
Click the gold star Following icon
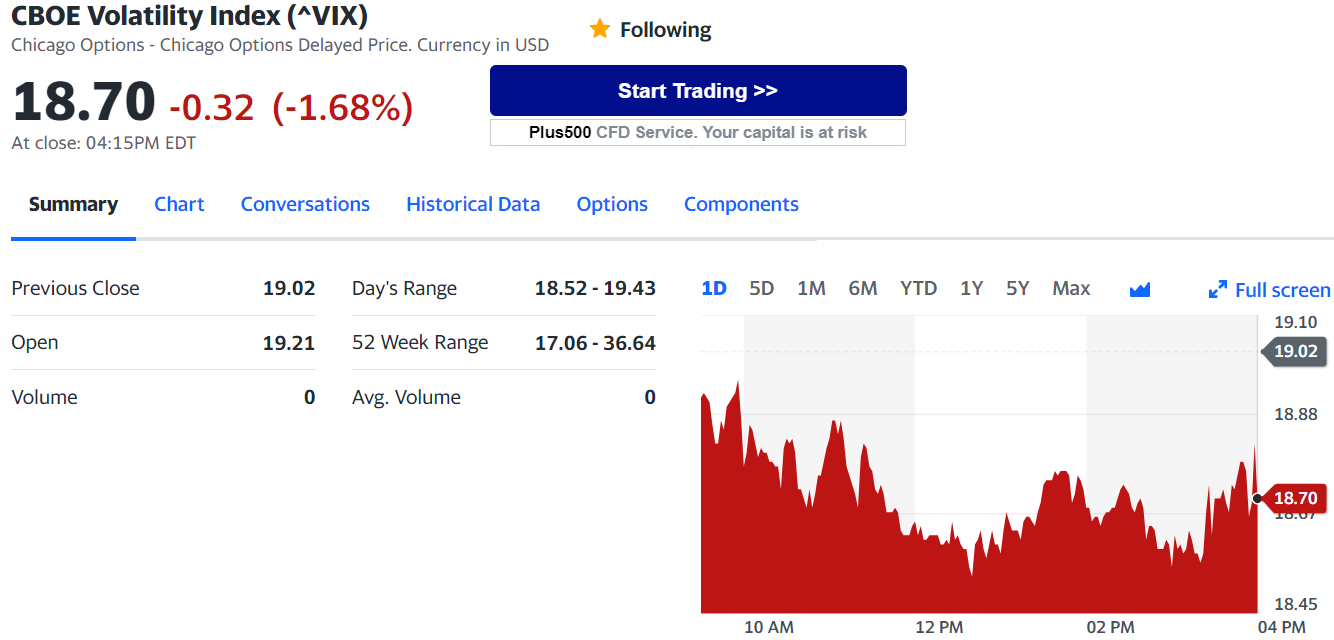(600, 29)
